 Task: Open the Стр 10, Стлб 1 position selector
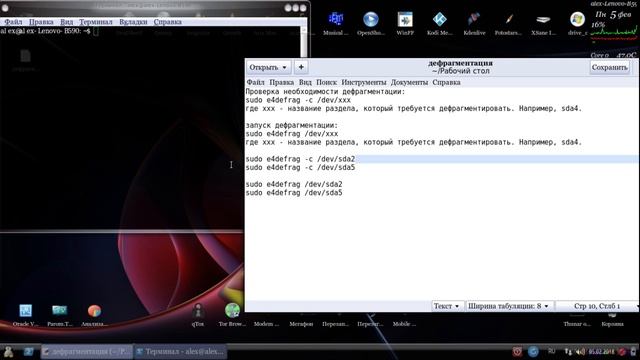point(597,306)
